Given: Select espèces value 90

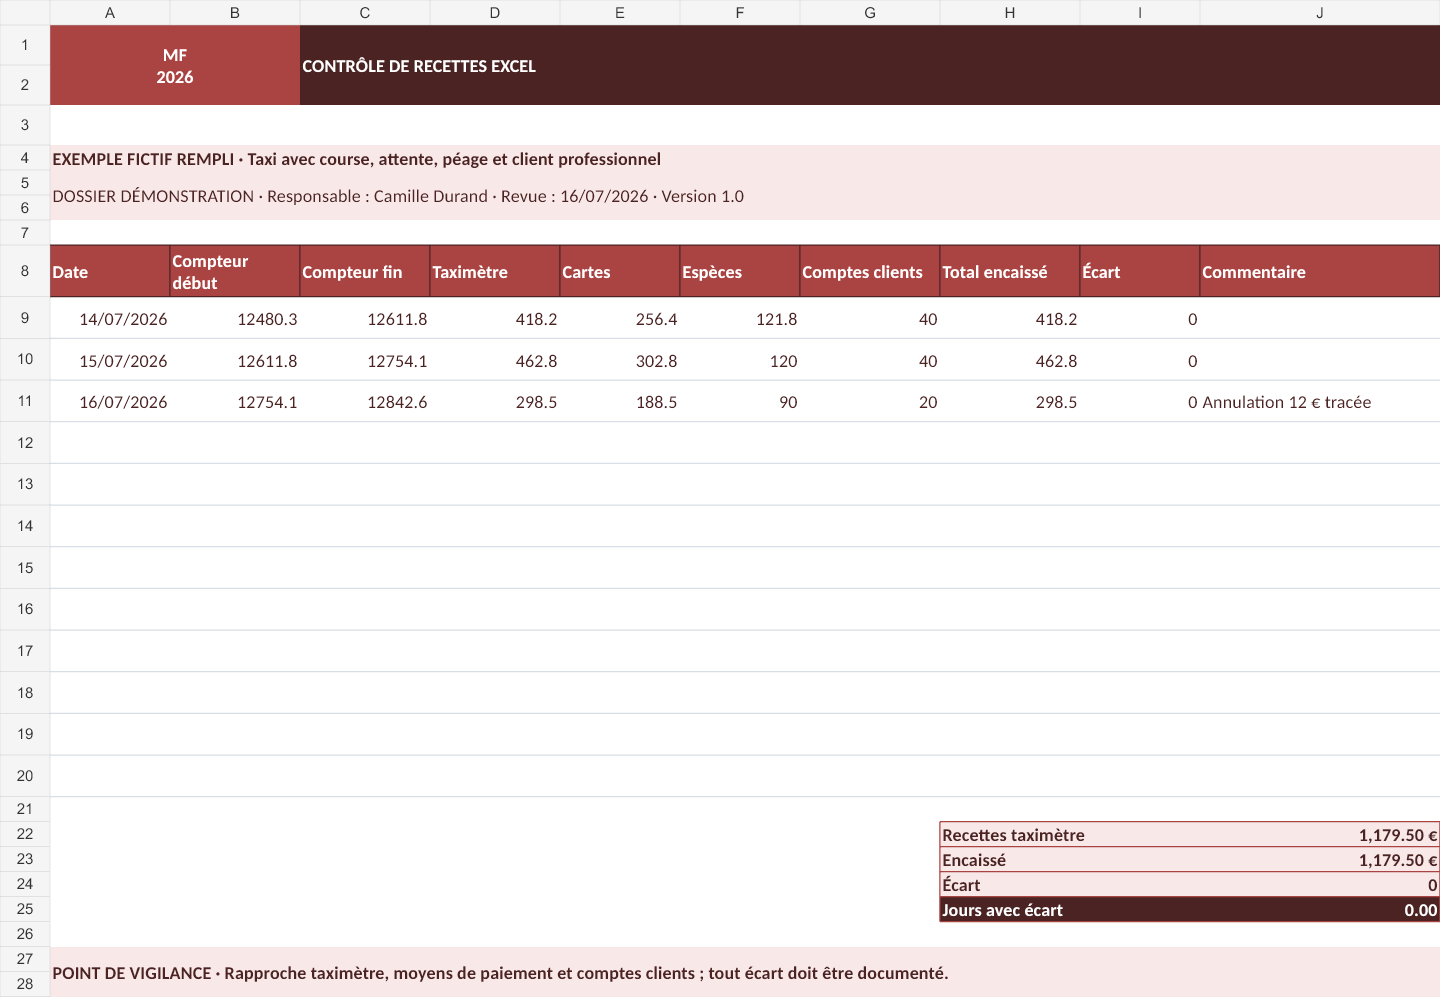Looking at the screenshot, I should [740, 402].
